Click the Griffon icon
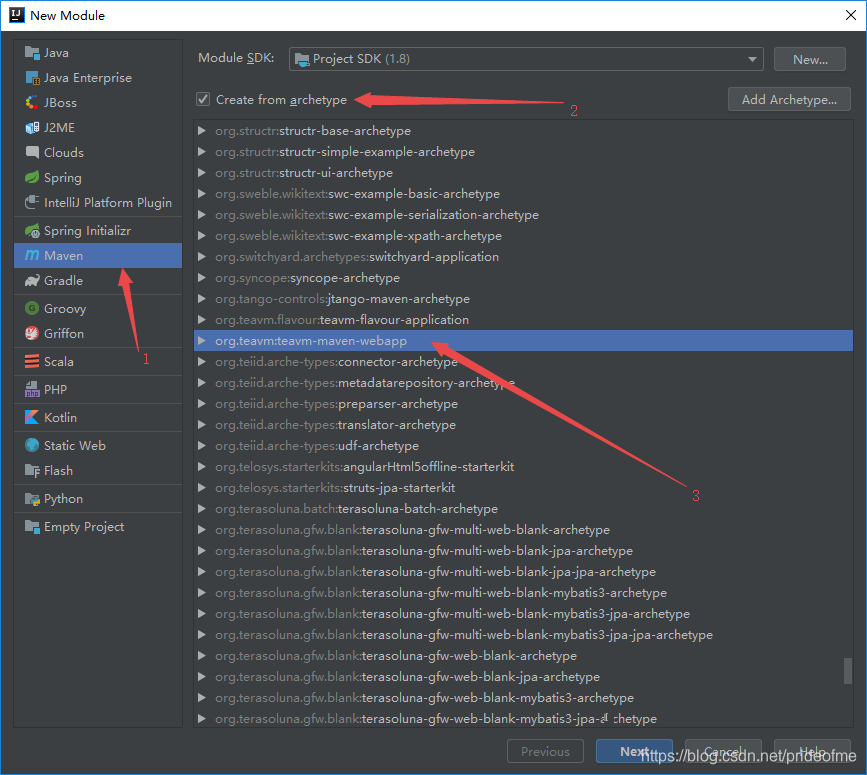The width and height of the screenshot is (867, 775). 32,333
